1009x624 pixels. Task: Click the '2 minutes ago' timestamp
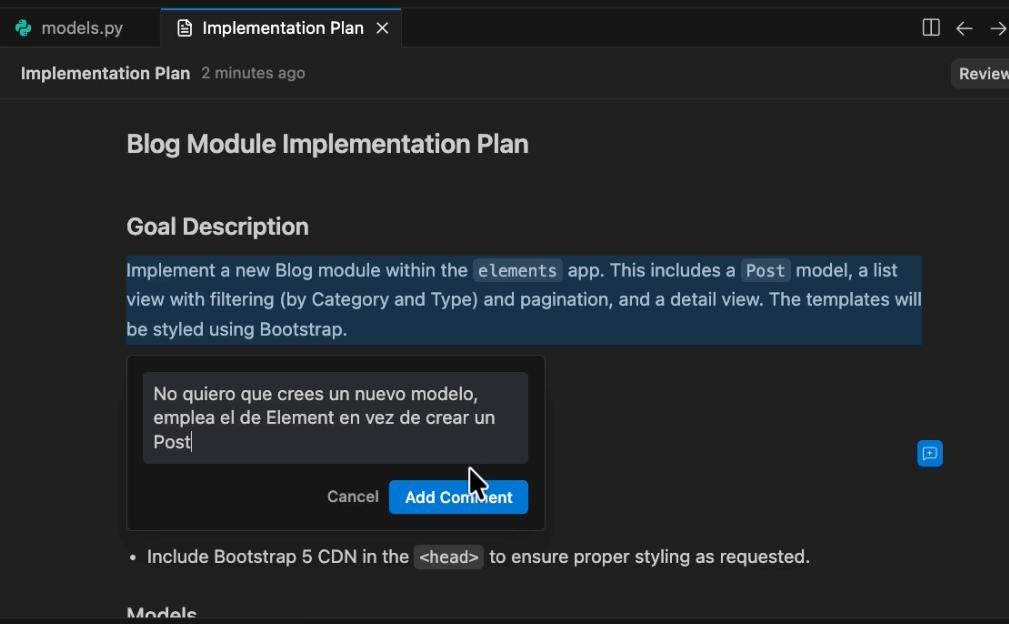pyautogui.click(x=253, y=73)
